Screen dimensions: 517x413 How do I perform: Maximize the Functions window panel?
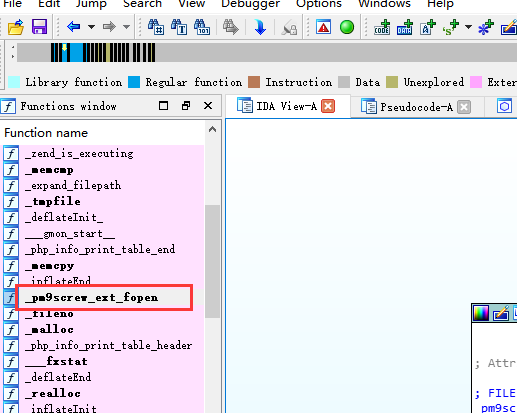pyautogui.click(x=163, y=106)
